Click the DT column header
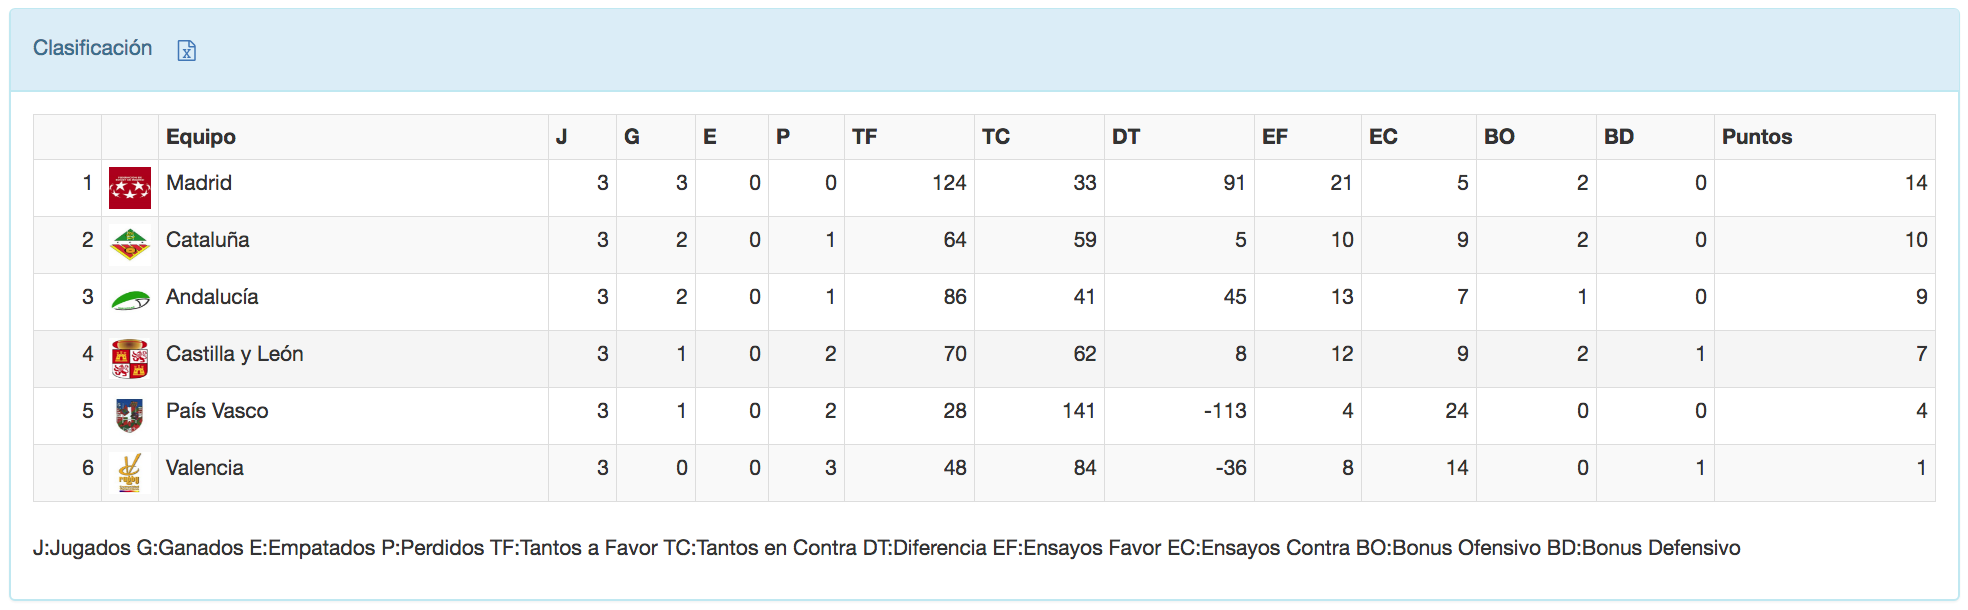Viewport: 1968px width, 610px height. (1125, 137)
